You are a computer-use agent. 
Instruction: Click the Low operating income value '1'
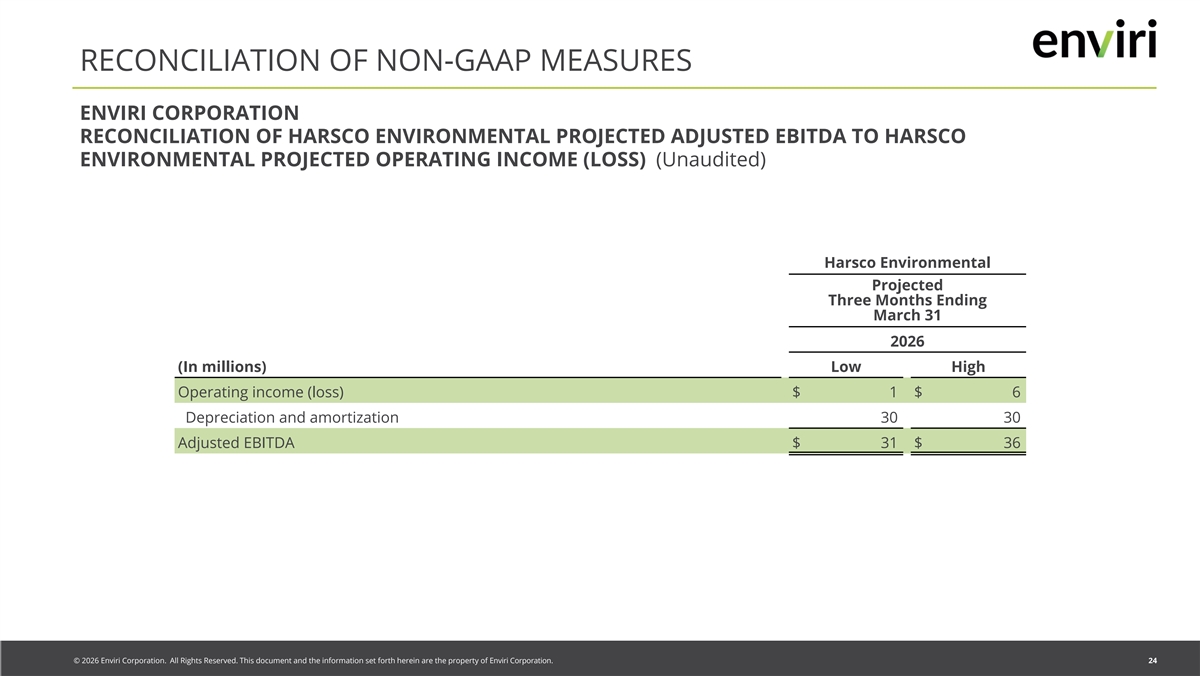tap(893, 392)
